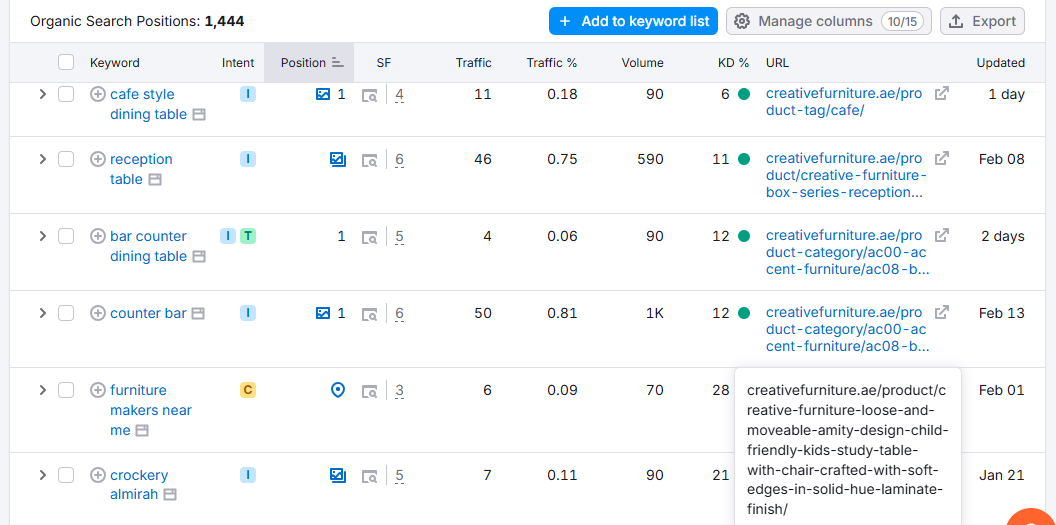Expand the crockery almirah row
Screen dimensions: 1056x525
coord(42,475)
